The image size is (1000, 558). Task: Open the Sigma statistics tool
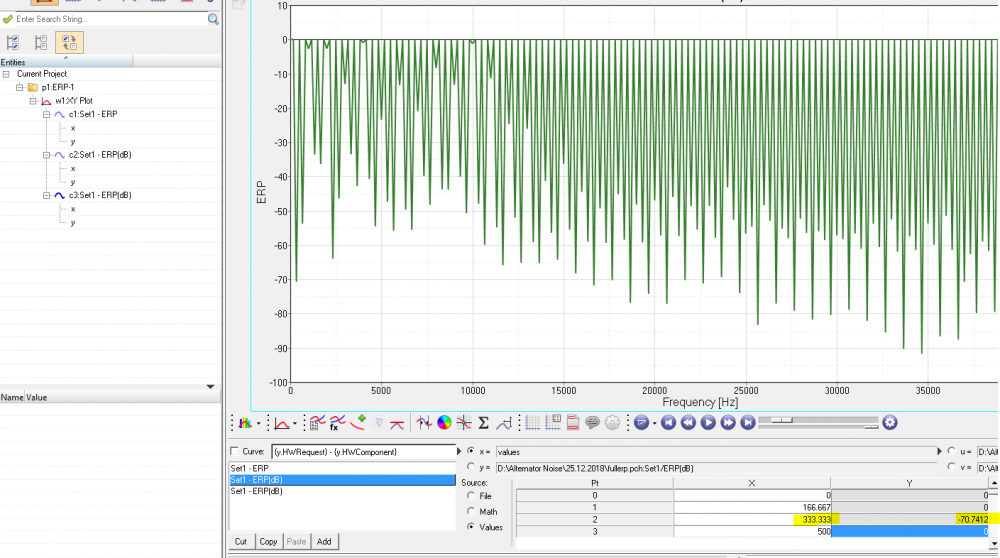pos(483,423)
